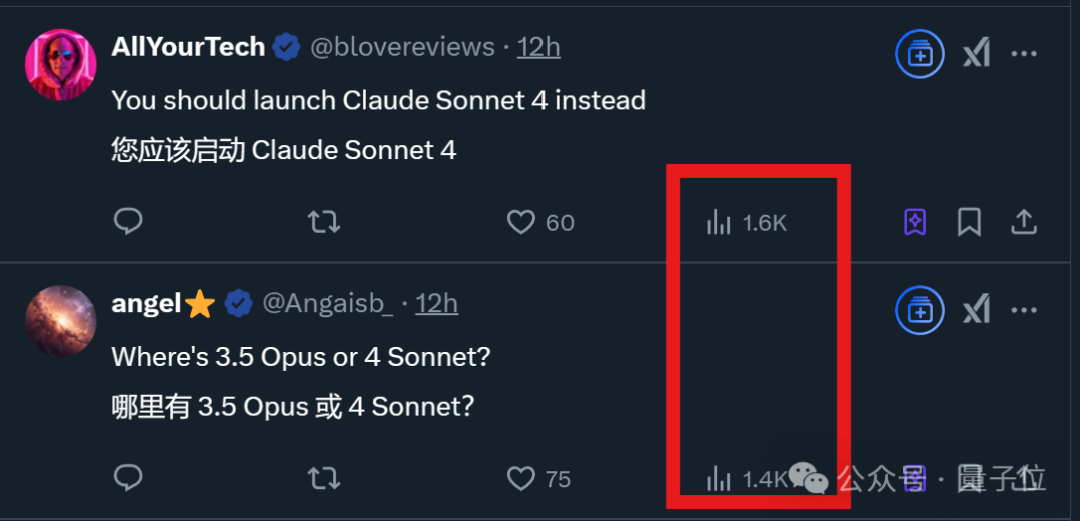Like AllYourTech's tweet with 60 likes

[521, 221]
